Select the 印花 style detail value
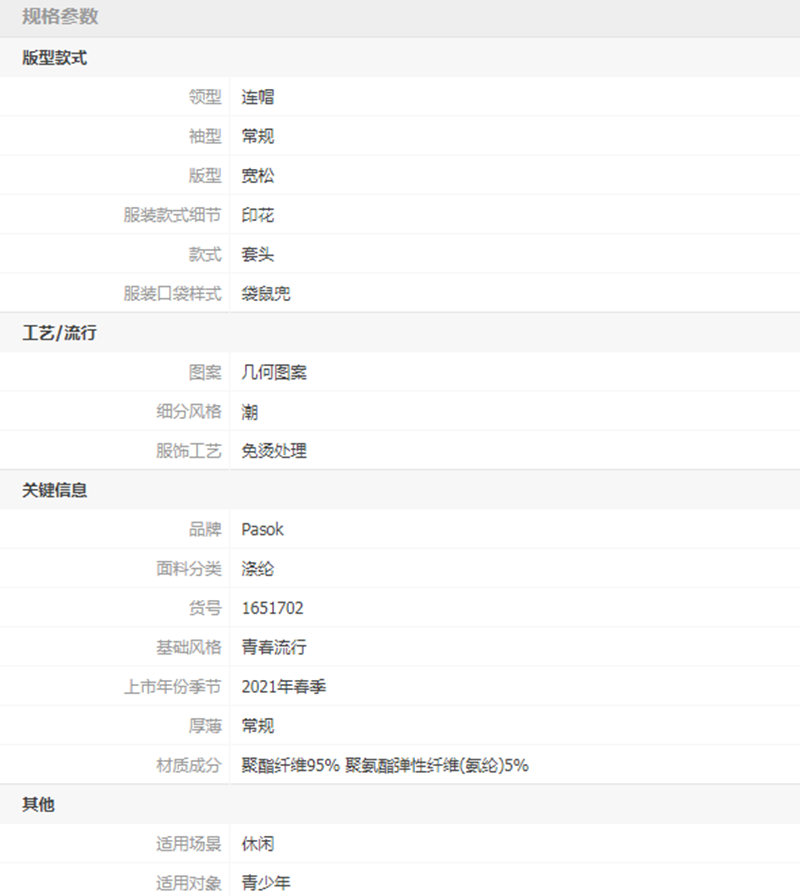Screen dimensions: 800x896 tap(258, 215)
